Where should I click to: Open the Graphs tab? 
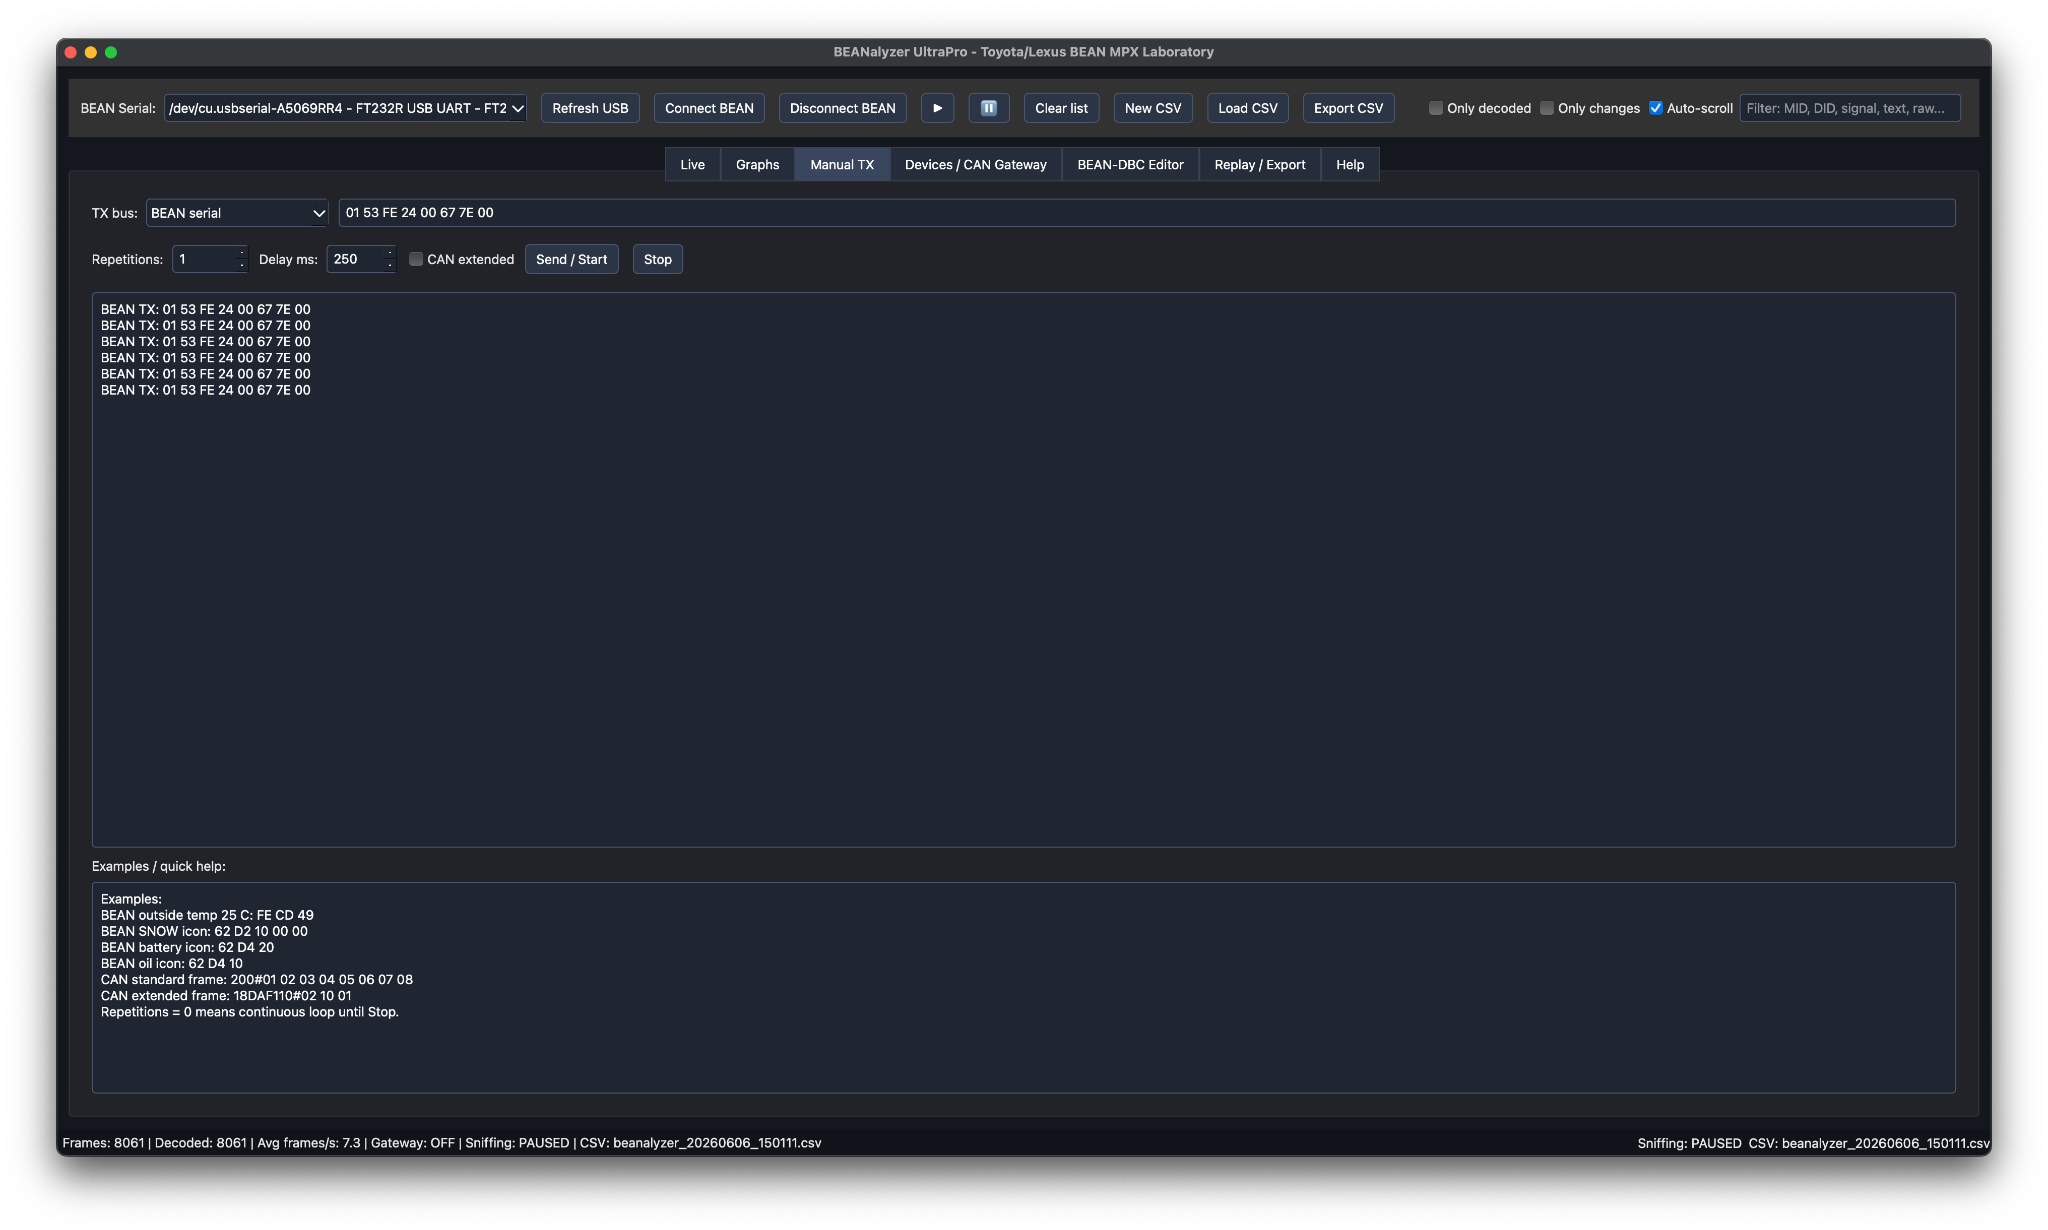(x=757, y=165)
